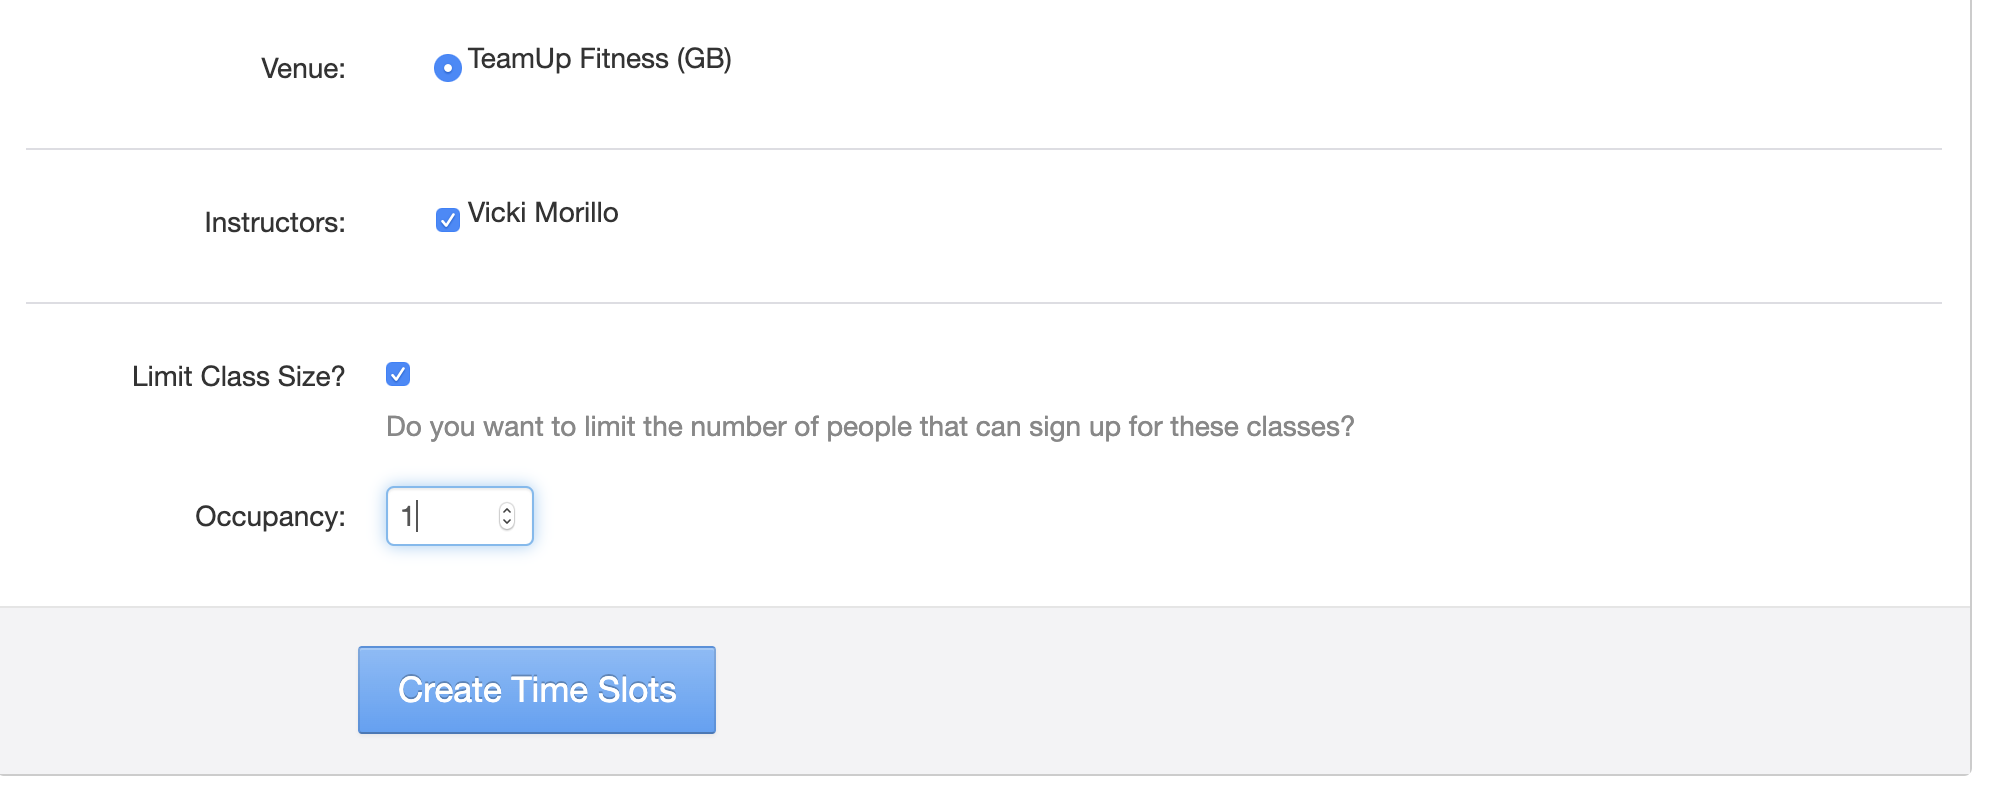This screenshot has width=1998, height=796.
Task: Click the Instructors: field label
Action: pyautogui.click(x=275, y=222)
